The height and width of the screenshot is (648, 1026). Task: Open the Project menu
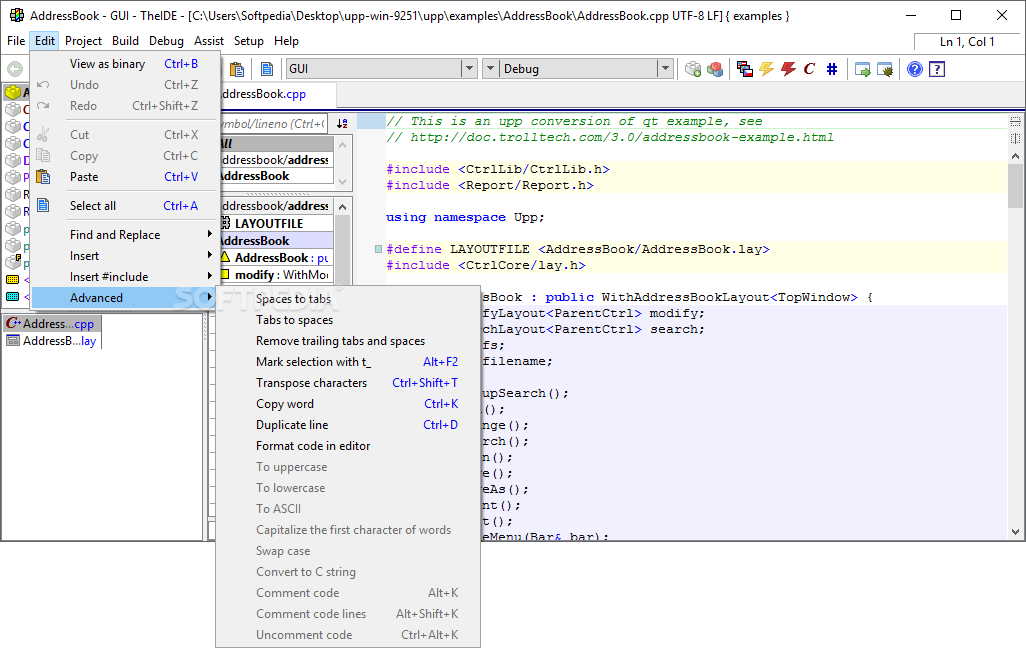pos(83,41)
